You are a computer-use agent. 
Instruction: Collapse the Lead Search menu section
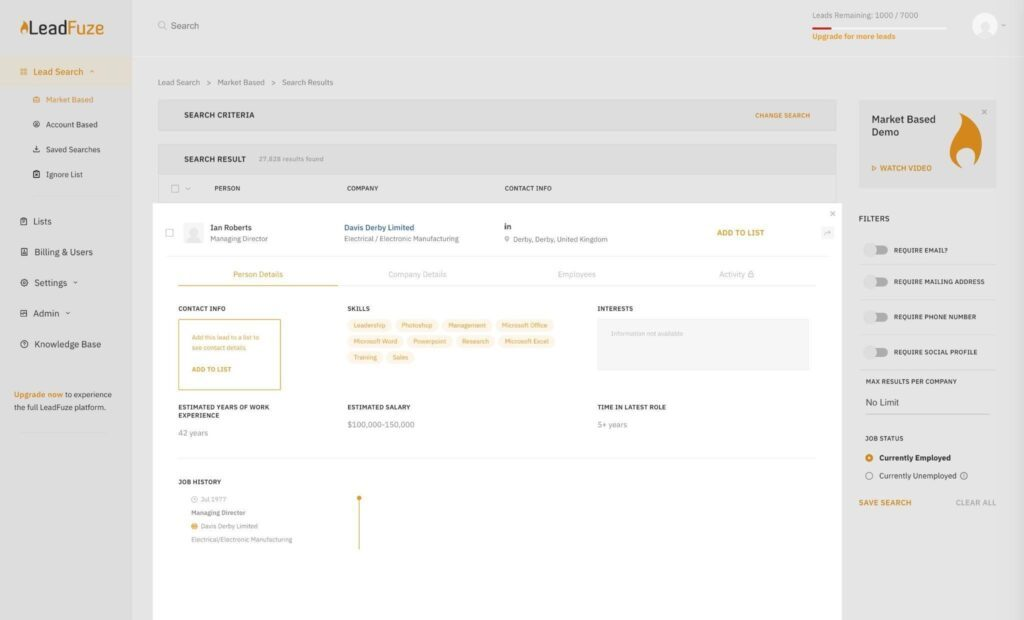(91, 71)
